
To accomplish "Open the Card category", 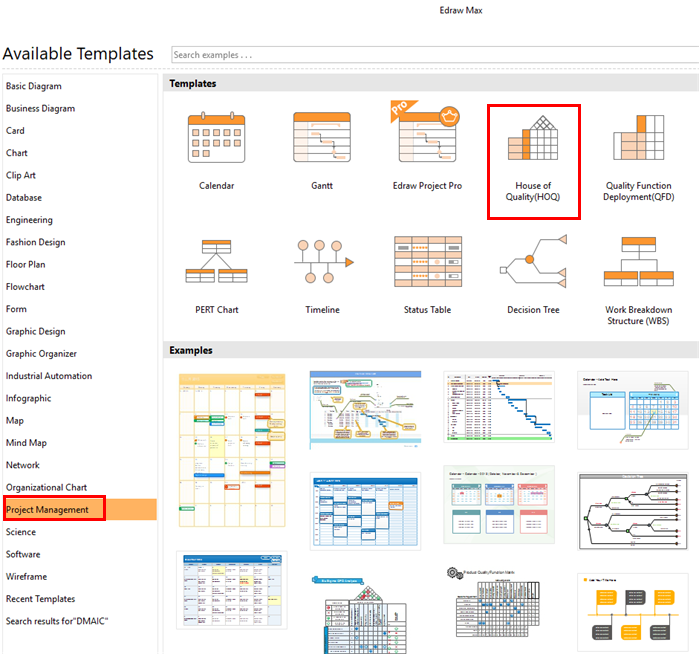I will (15, 131).
